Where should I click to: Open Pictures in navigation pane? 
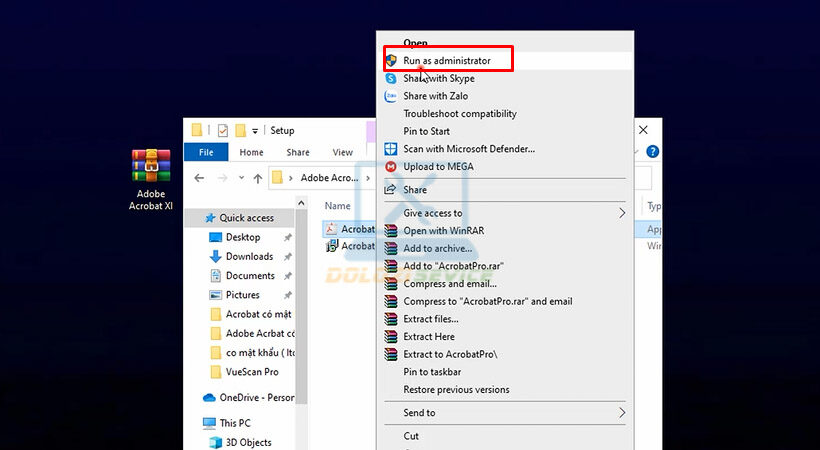tap(243, 295)
